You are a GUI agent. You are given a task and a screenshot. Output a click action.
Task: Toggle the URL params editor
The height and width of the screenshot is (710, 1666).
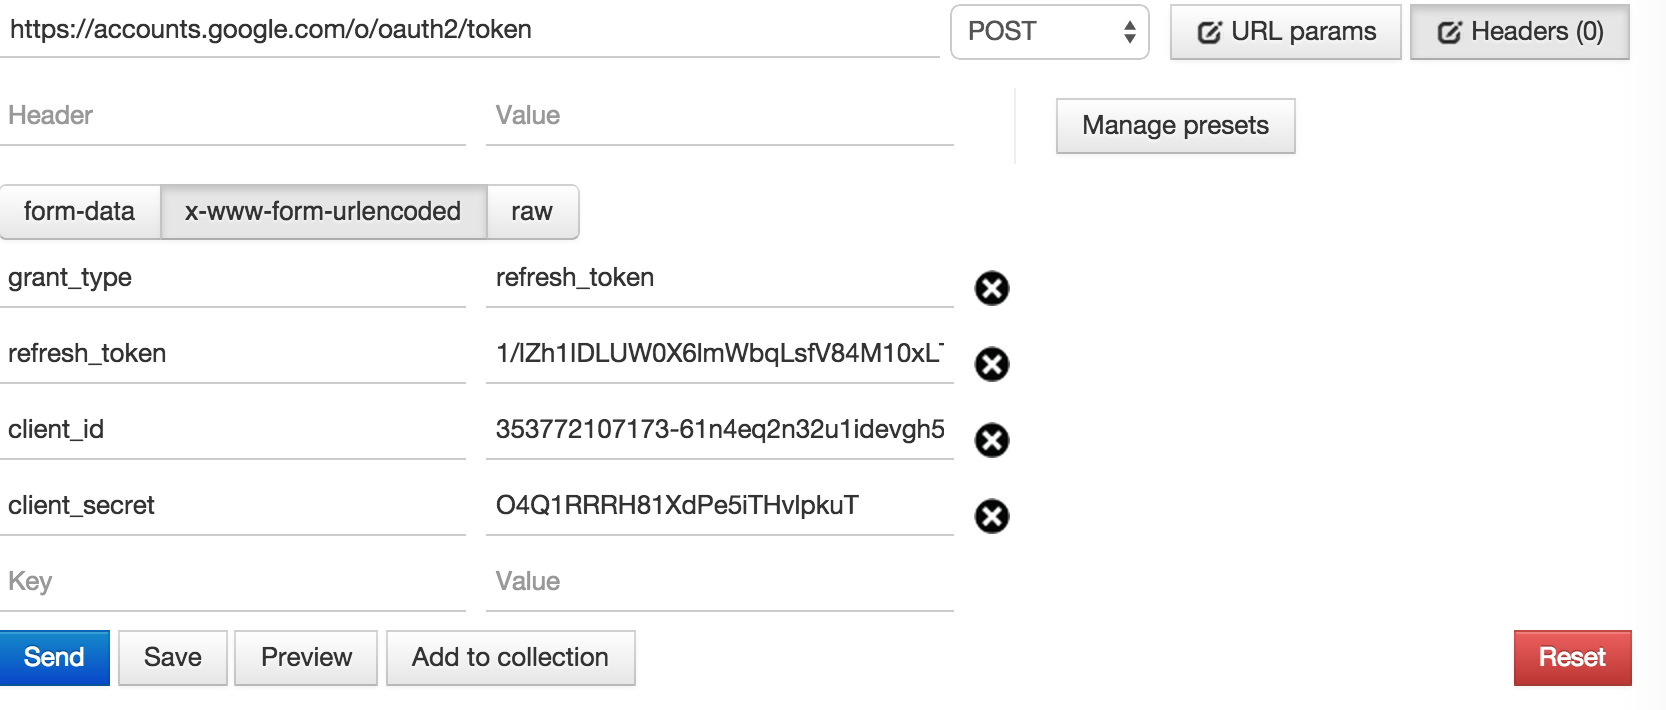coord(1285,32)
